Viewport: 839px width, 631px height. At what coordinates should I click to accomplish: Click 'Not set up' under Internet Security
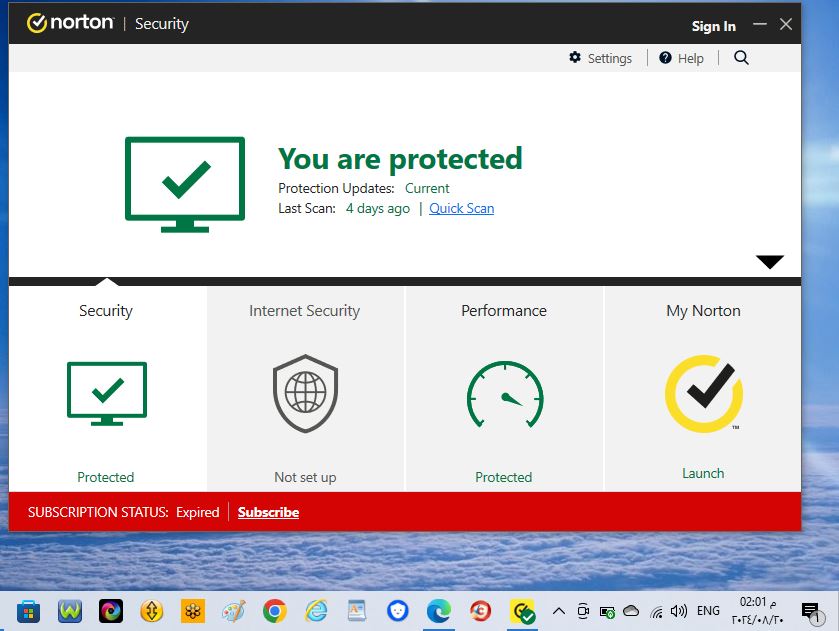click(x=306, y=477)
